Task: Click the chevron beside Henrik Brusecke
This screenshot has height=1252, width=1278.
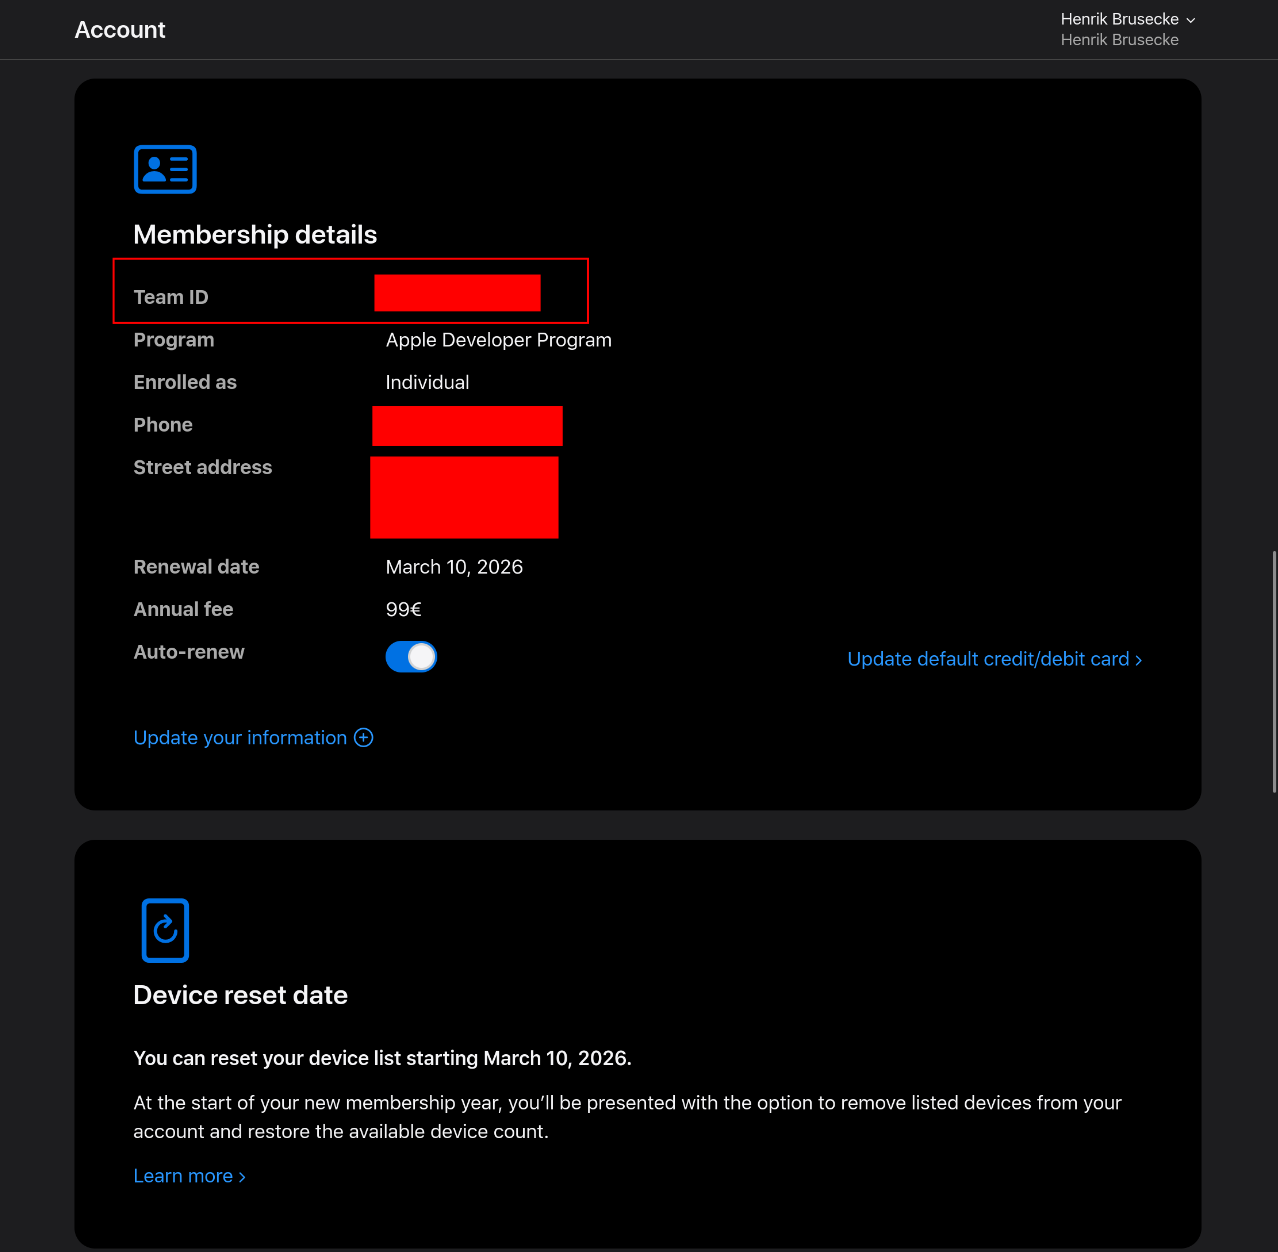Action: click(x=1190, y=19)
